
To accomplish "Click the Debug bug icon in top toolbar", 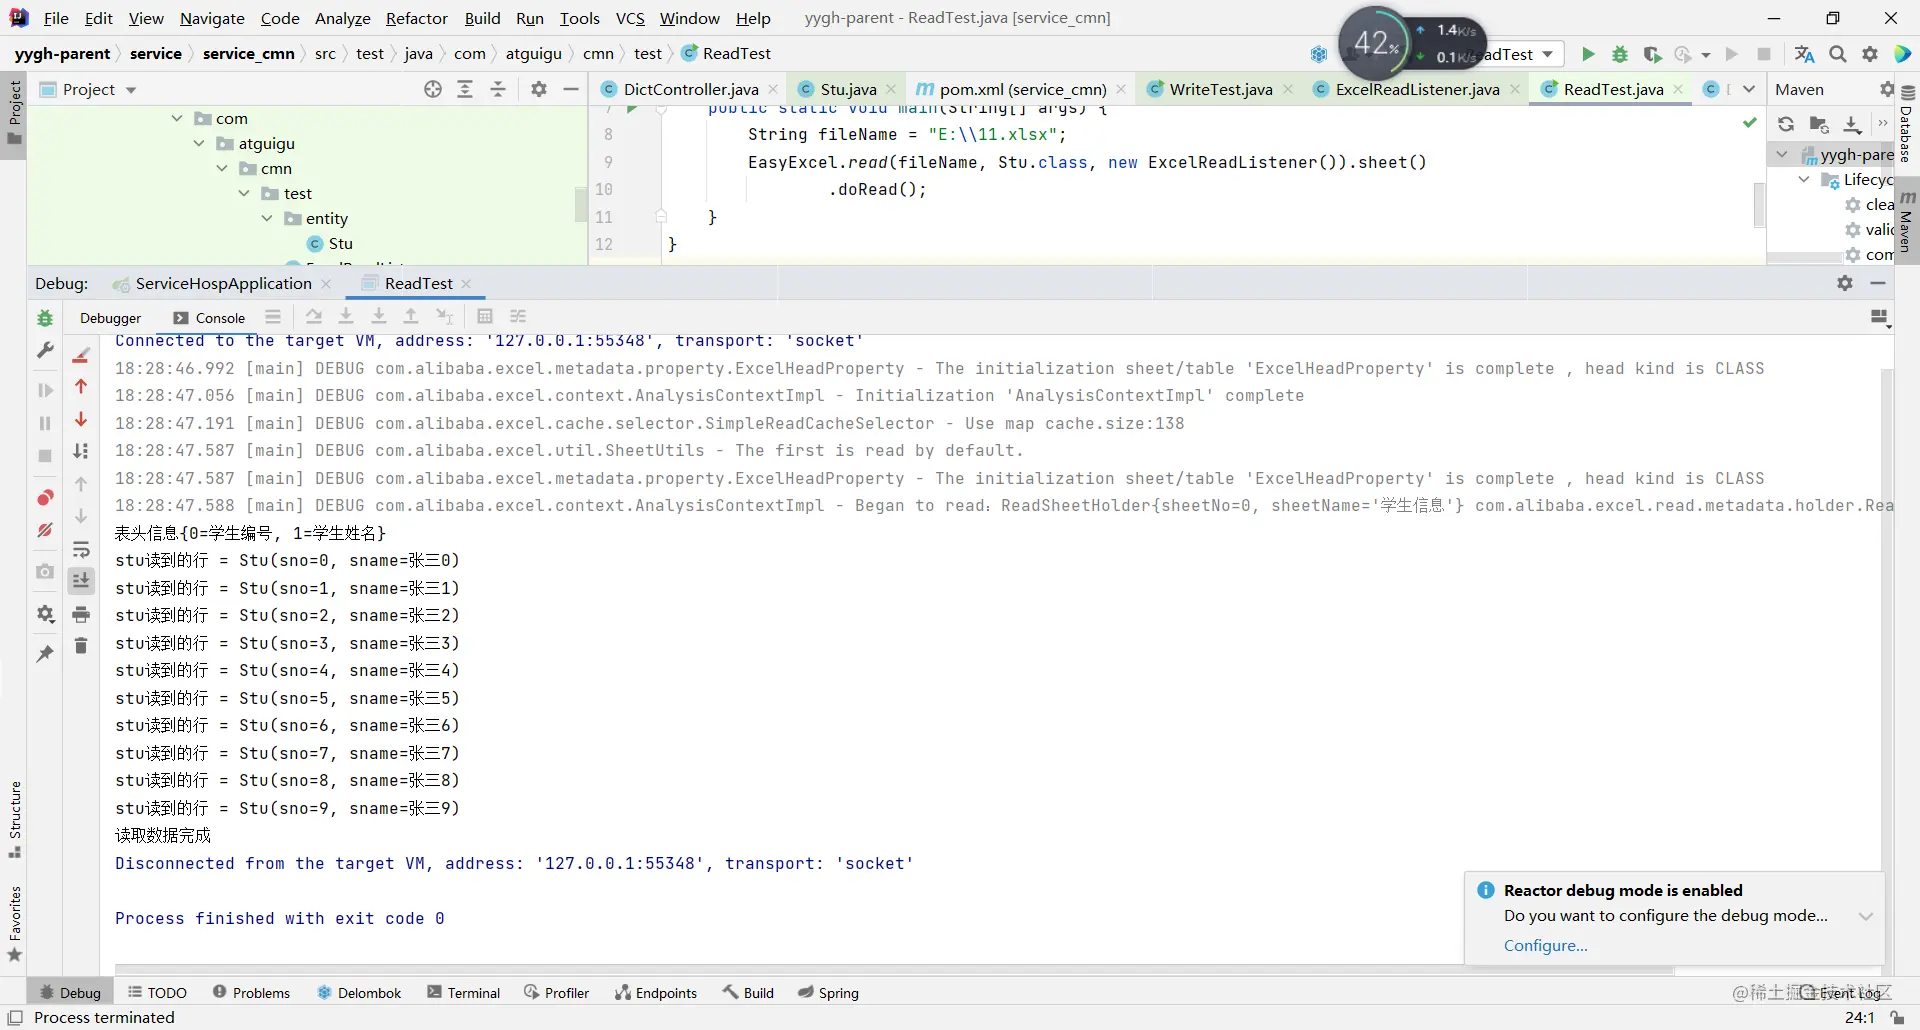I will (x=1620, y=54).
